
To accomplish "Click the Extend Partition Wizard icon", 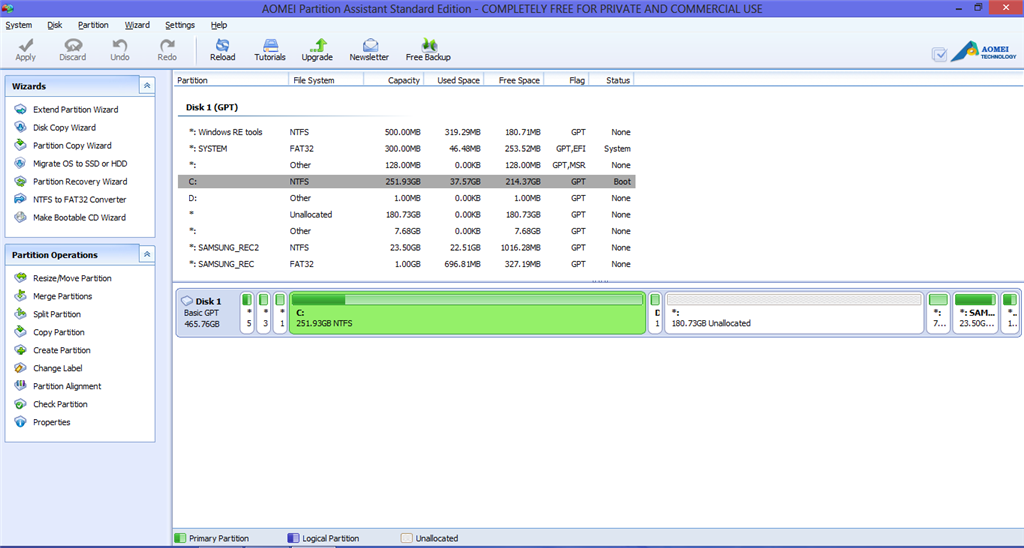I will tap(21, 109).
